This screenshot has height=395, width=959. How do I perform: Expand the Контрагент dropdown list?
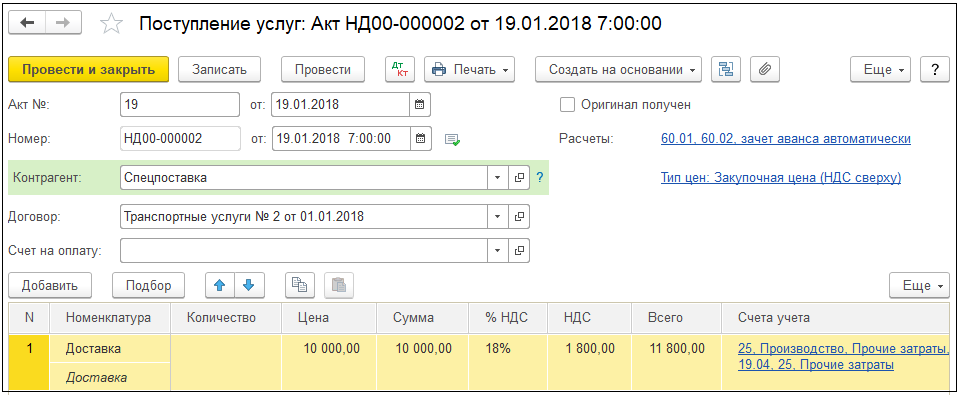pyautogui.click(x=497, y=178)
